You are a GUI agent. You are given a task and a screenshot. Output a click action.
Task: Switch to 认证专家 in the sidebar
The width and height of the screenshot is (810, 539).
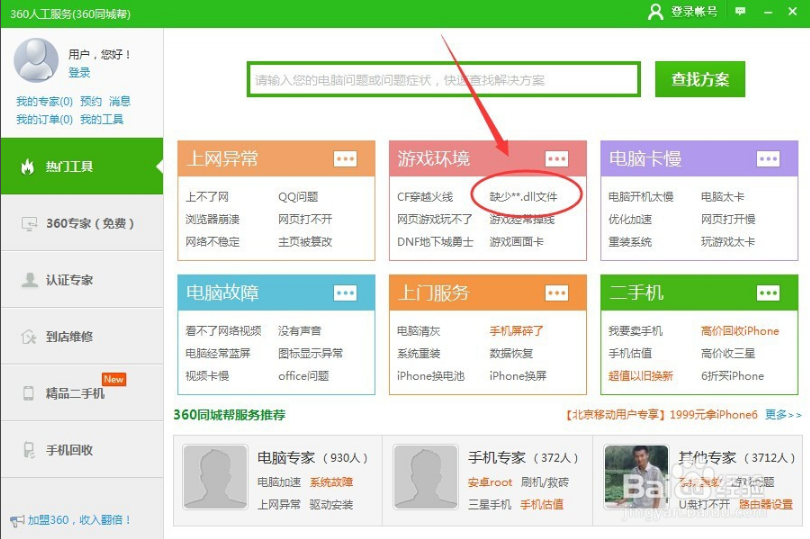click(x=81, y=280)
